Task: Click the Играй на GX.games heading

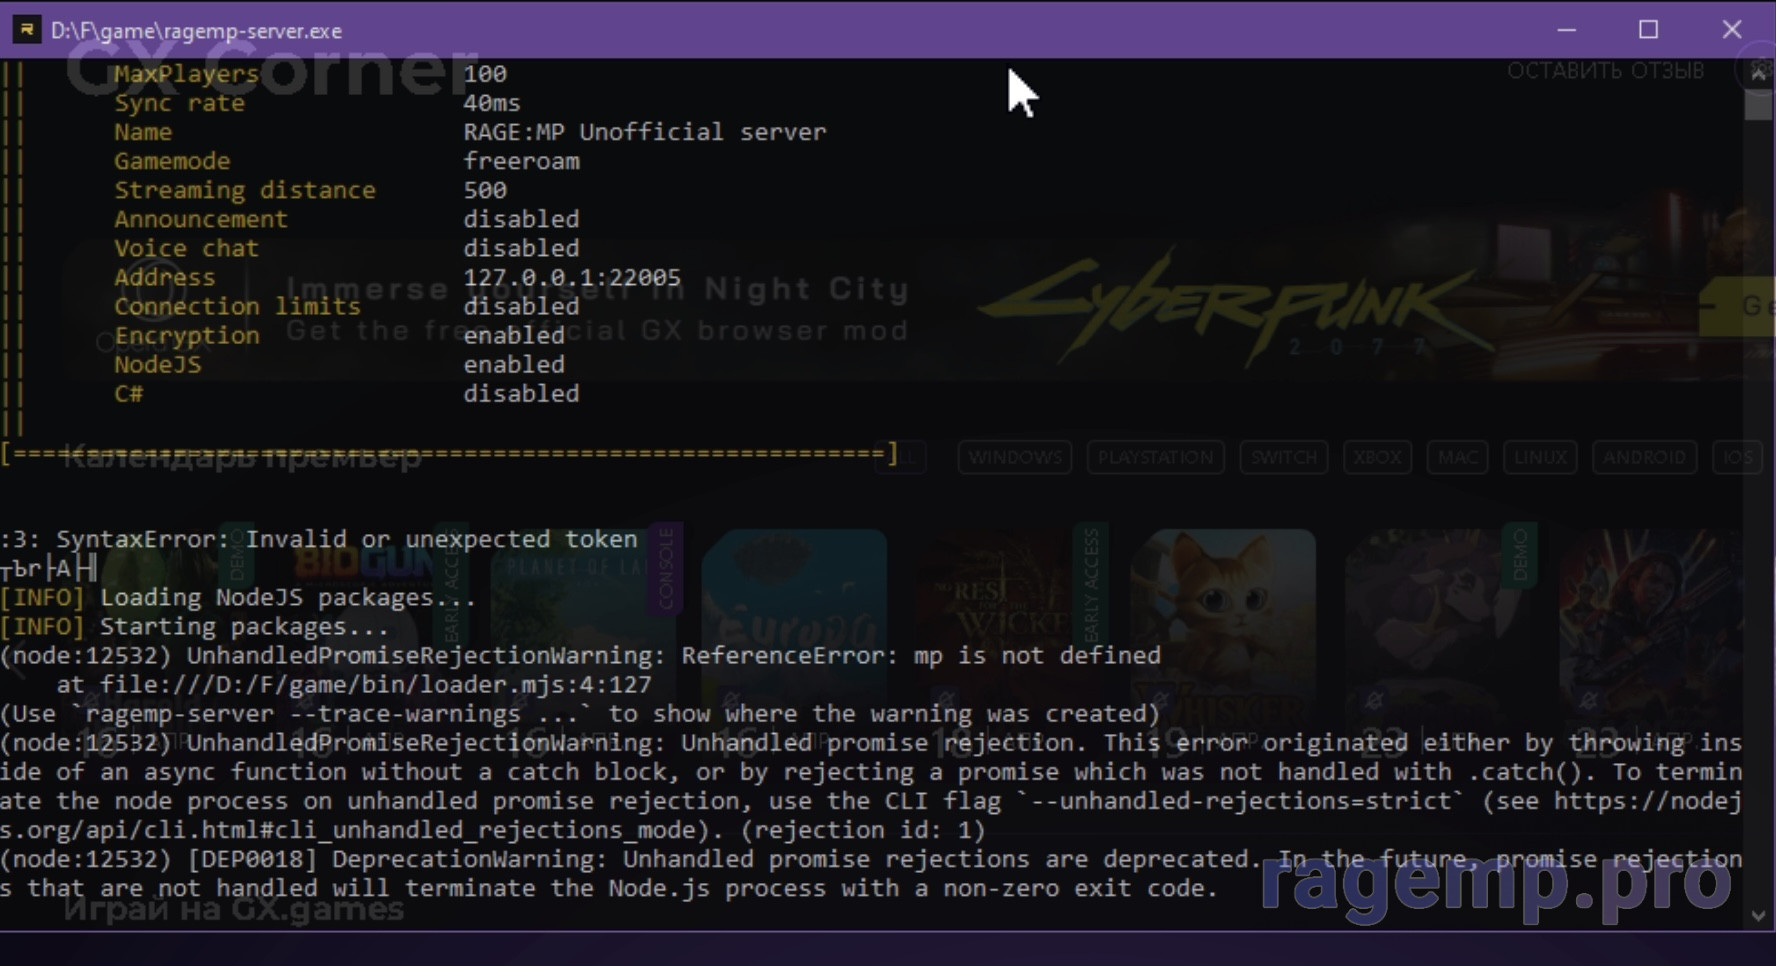Action: pos(234,909)
